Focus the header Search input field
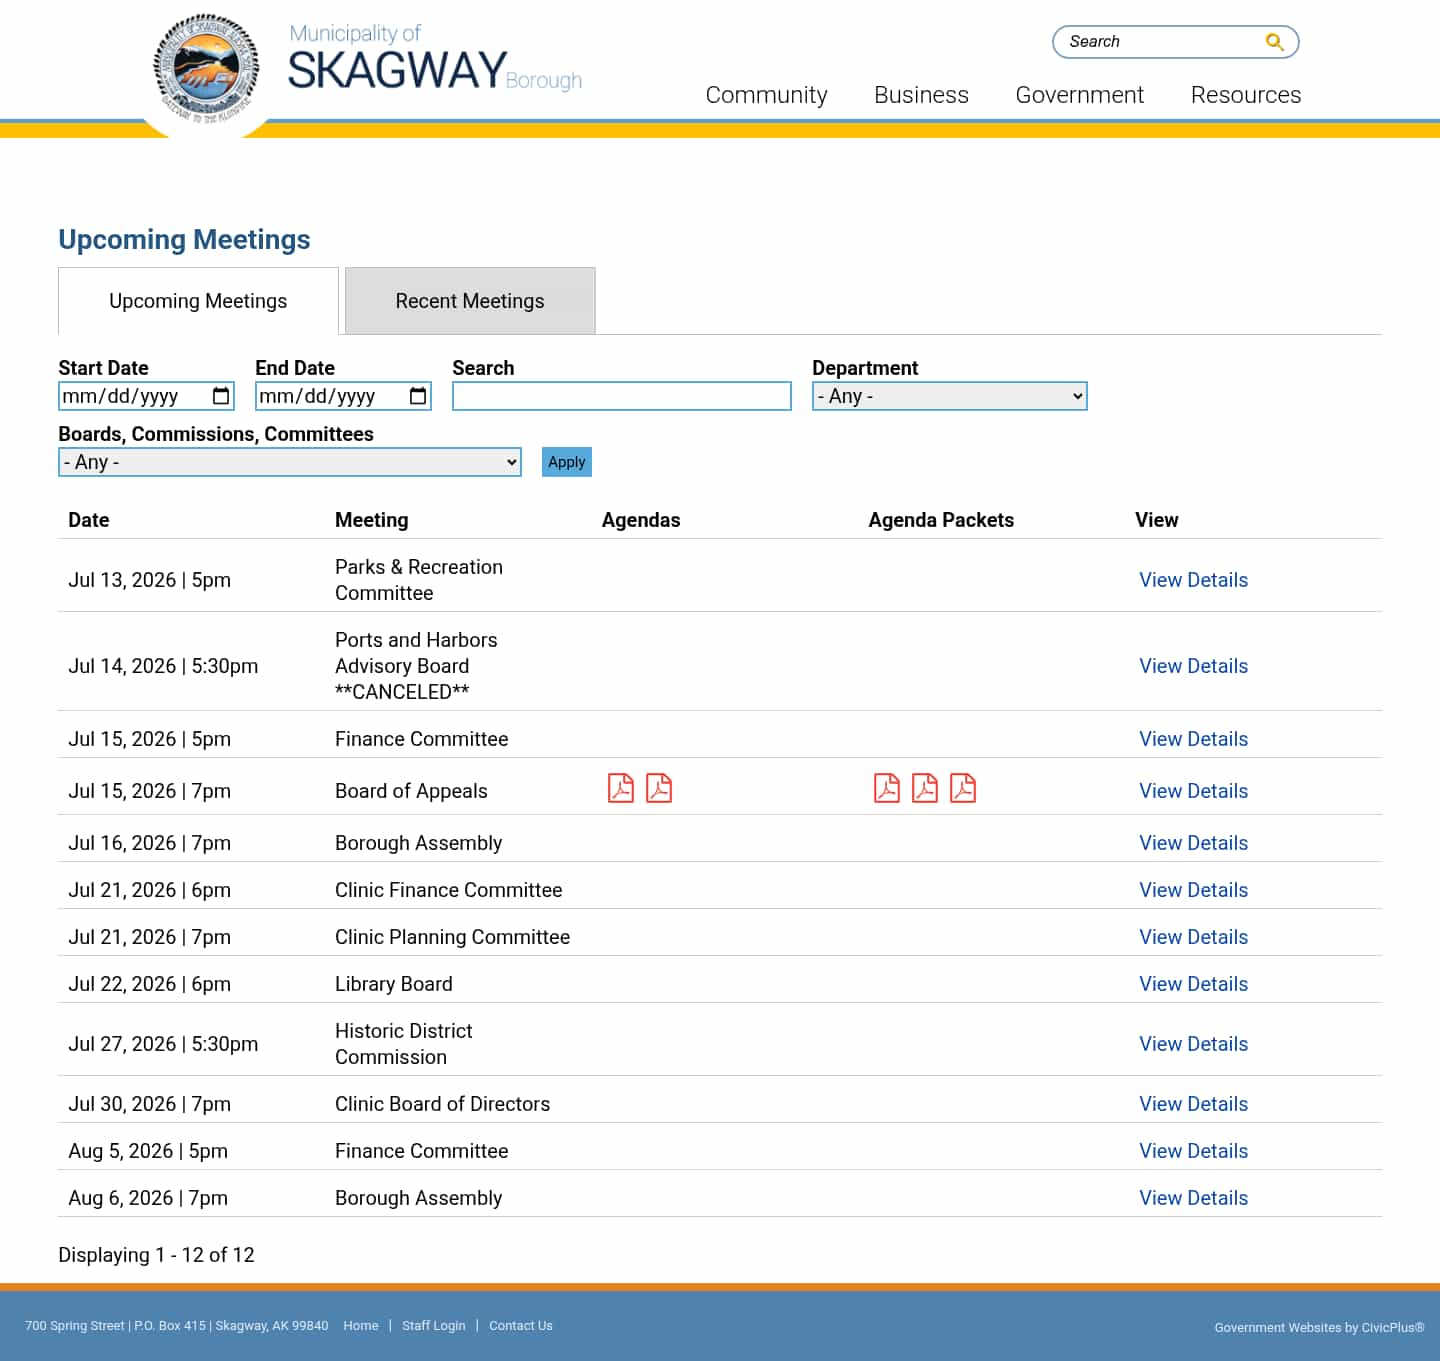This screenshot has width=1440, height=1361. tap(1160, 42)
